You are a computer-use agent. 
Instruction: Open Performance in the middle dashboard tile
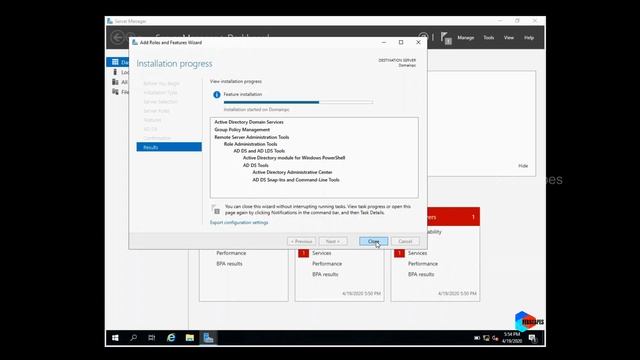coord(327,264)
